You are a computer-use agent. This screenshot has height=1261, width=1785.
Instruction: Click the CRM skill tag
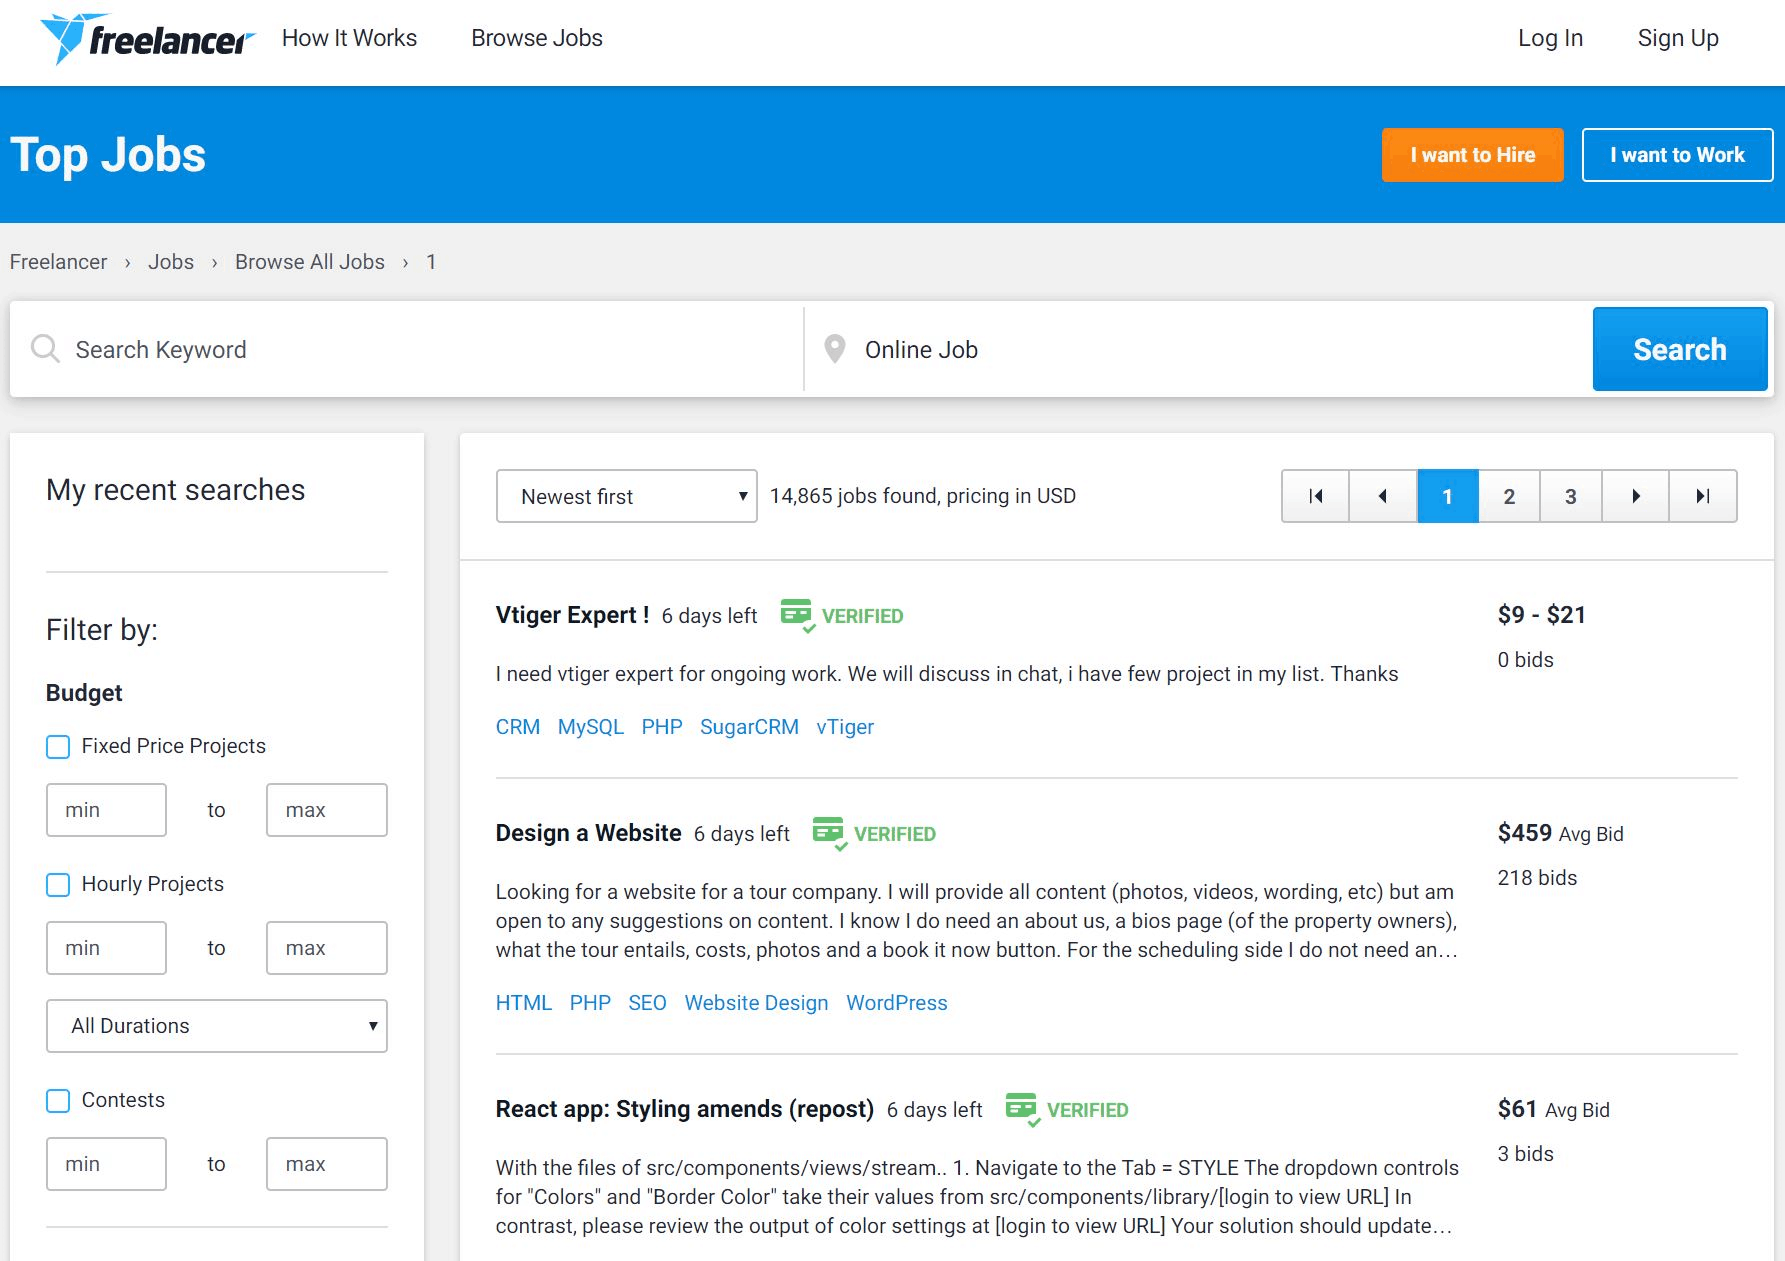(x=517, y=727)
